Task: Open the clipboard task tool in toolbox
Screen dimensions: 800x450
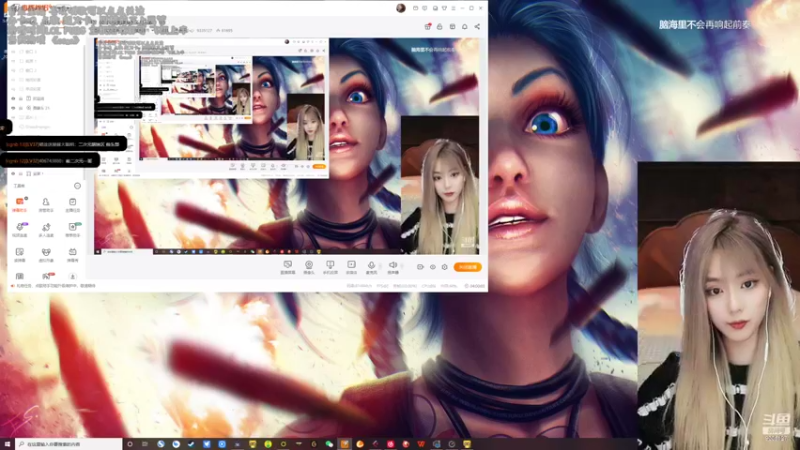Action: coord(72,204)
